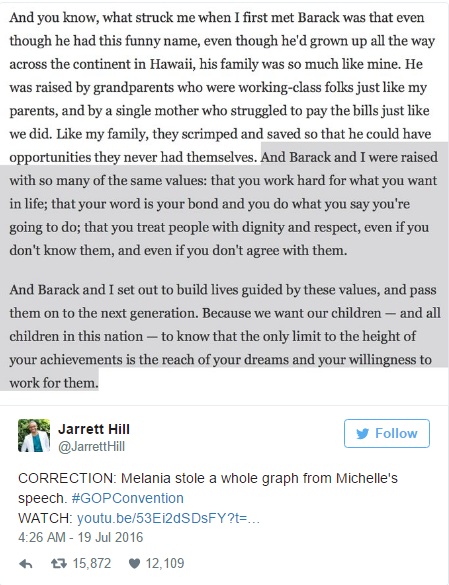Open the Jarrett Hill display name
Viewport: 449px width, 585px height.
94,429
